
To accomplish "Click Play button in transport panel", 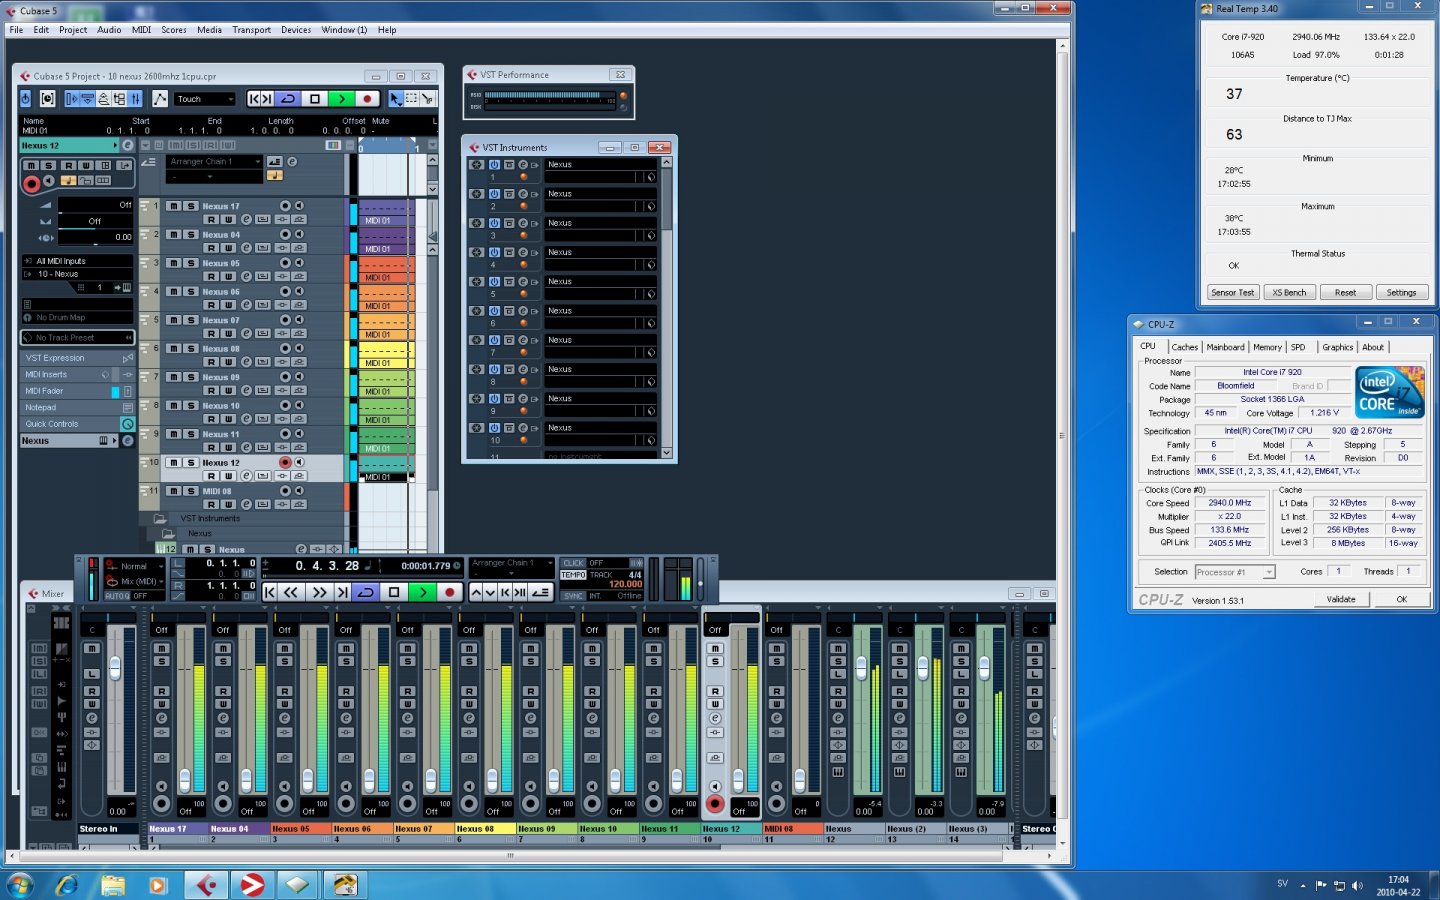I will click(422, 592).
